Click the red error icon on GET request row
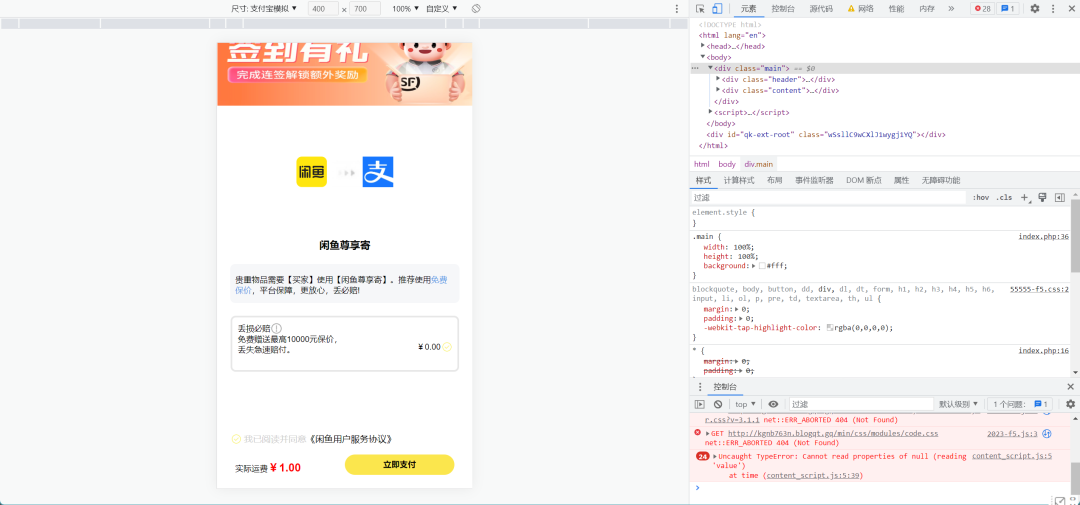Screen dimensions: 1080x505 (698, 433)
